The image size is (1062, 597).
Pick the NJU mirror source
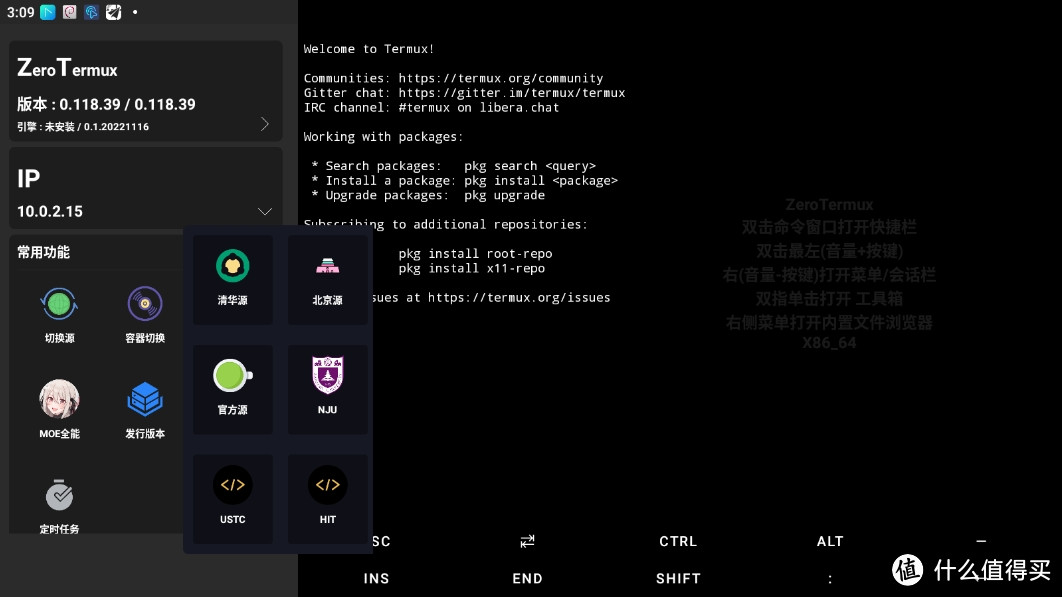click(328, 389)
